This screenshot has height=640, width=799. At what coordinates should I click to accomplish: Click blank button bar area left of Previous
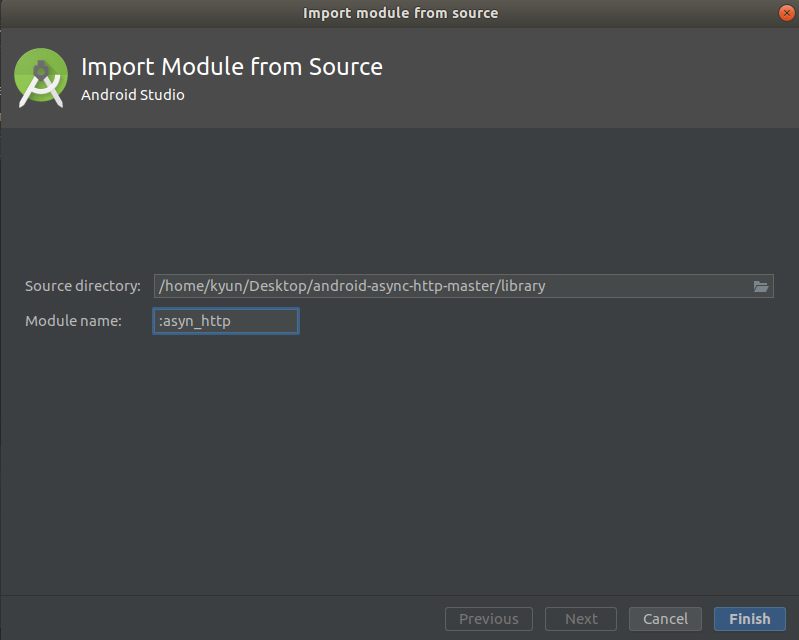pyautogui.click(x=220, y=619)
